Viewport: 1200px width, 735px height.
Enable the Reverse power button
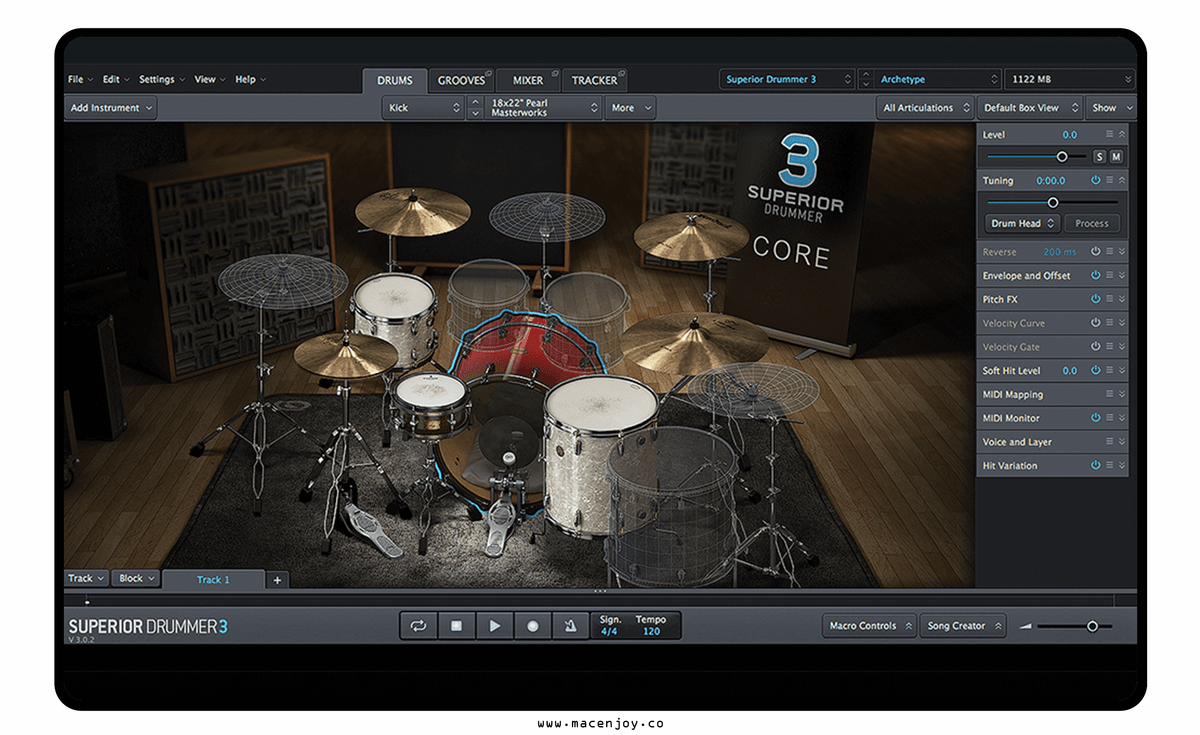1096,252
